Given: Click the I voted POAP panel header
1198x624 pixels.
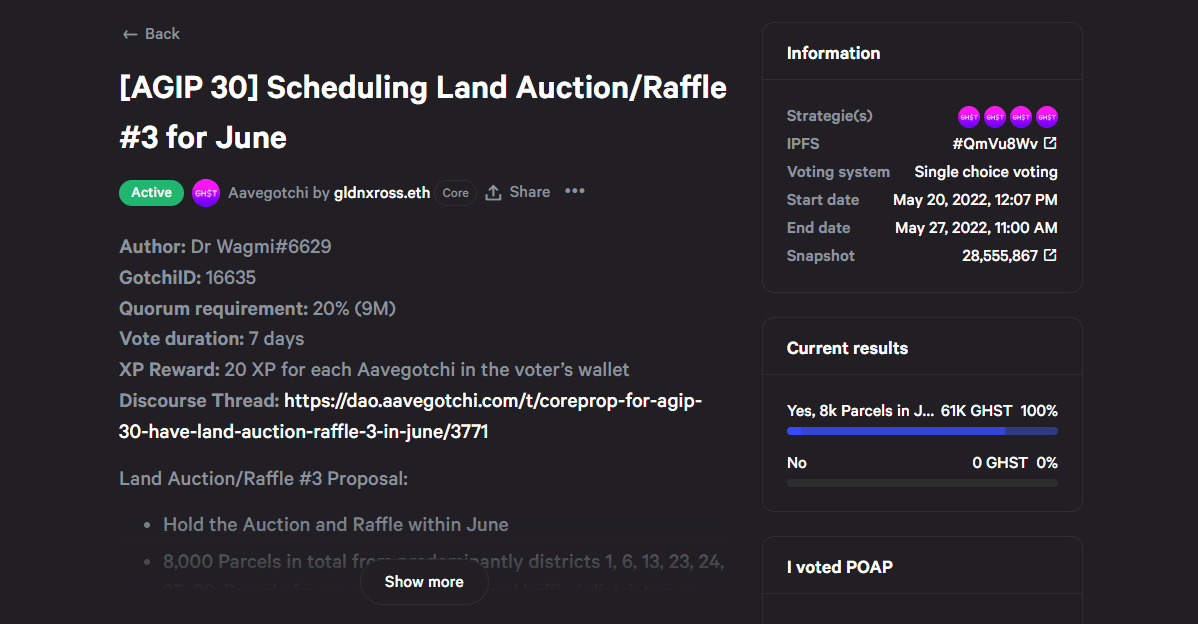Looking at the screenshot, I should [x=922, y=566].
